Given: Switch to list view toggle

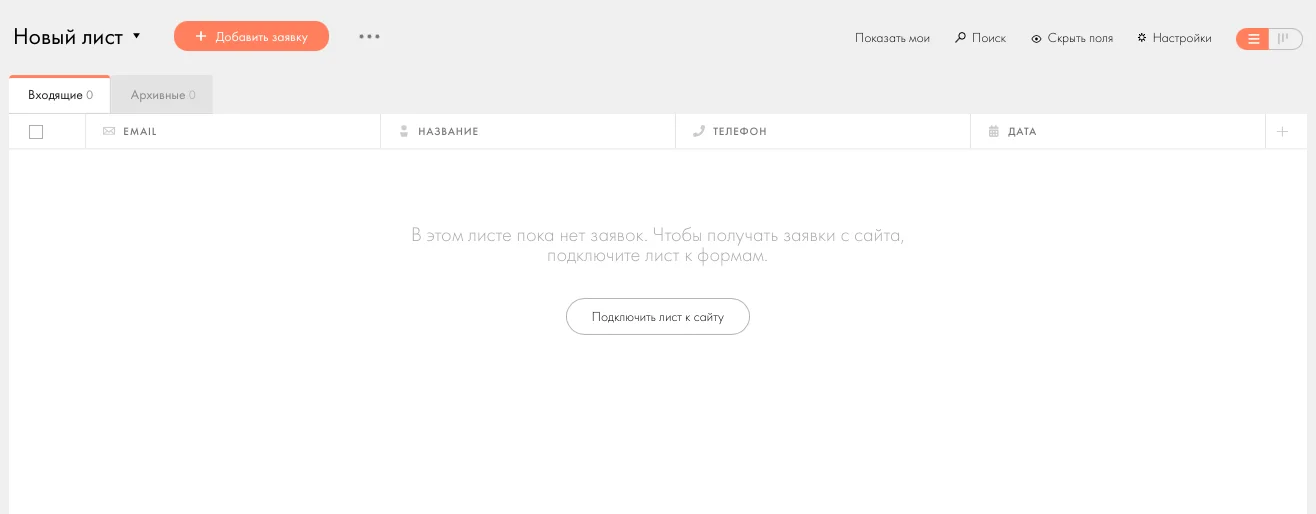Looking at the screenshot, I should (1253, 39).
